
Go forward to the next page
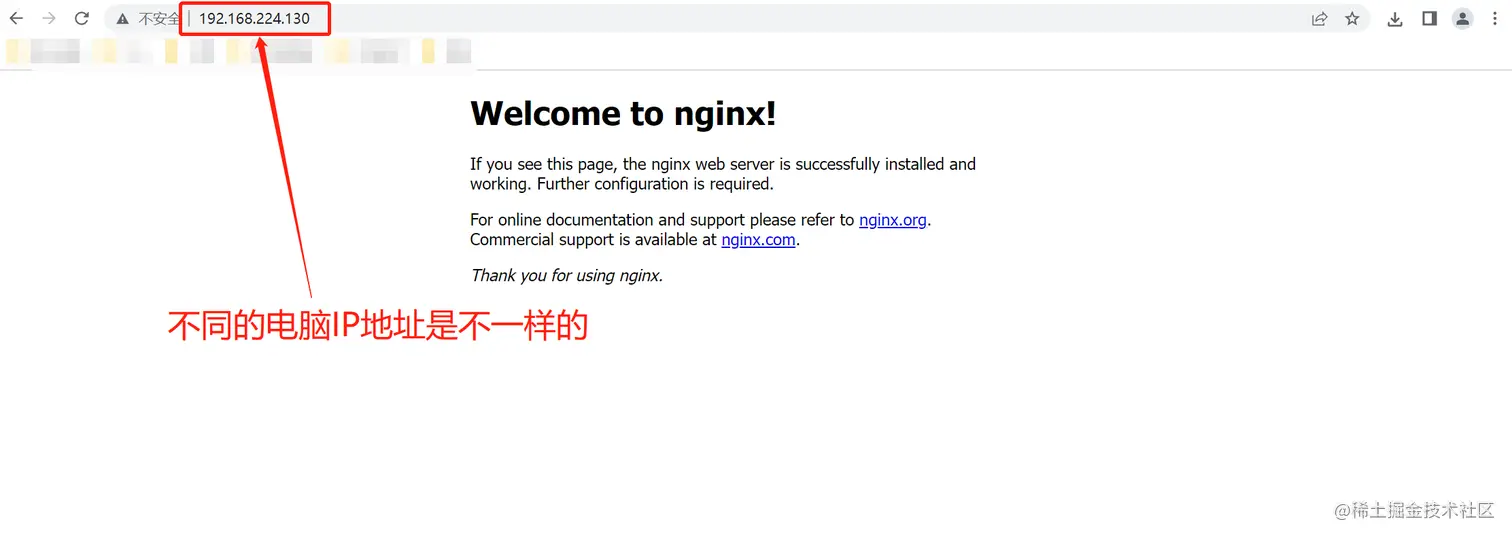coord(49,18)
